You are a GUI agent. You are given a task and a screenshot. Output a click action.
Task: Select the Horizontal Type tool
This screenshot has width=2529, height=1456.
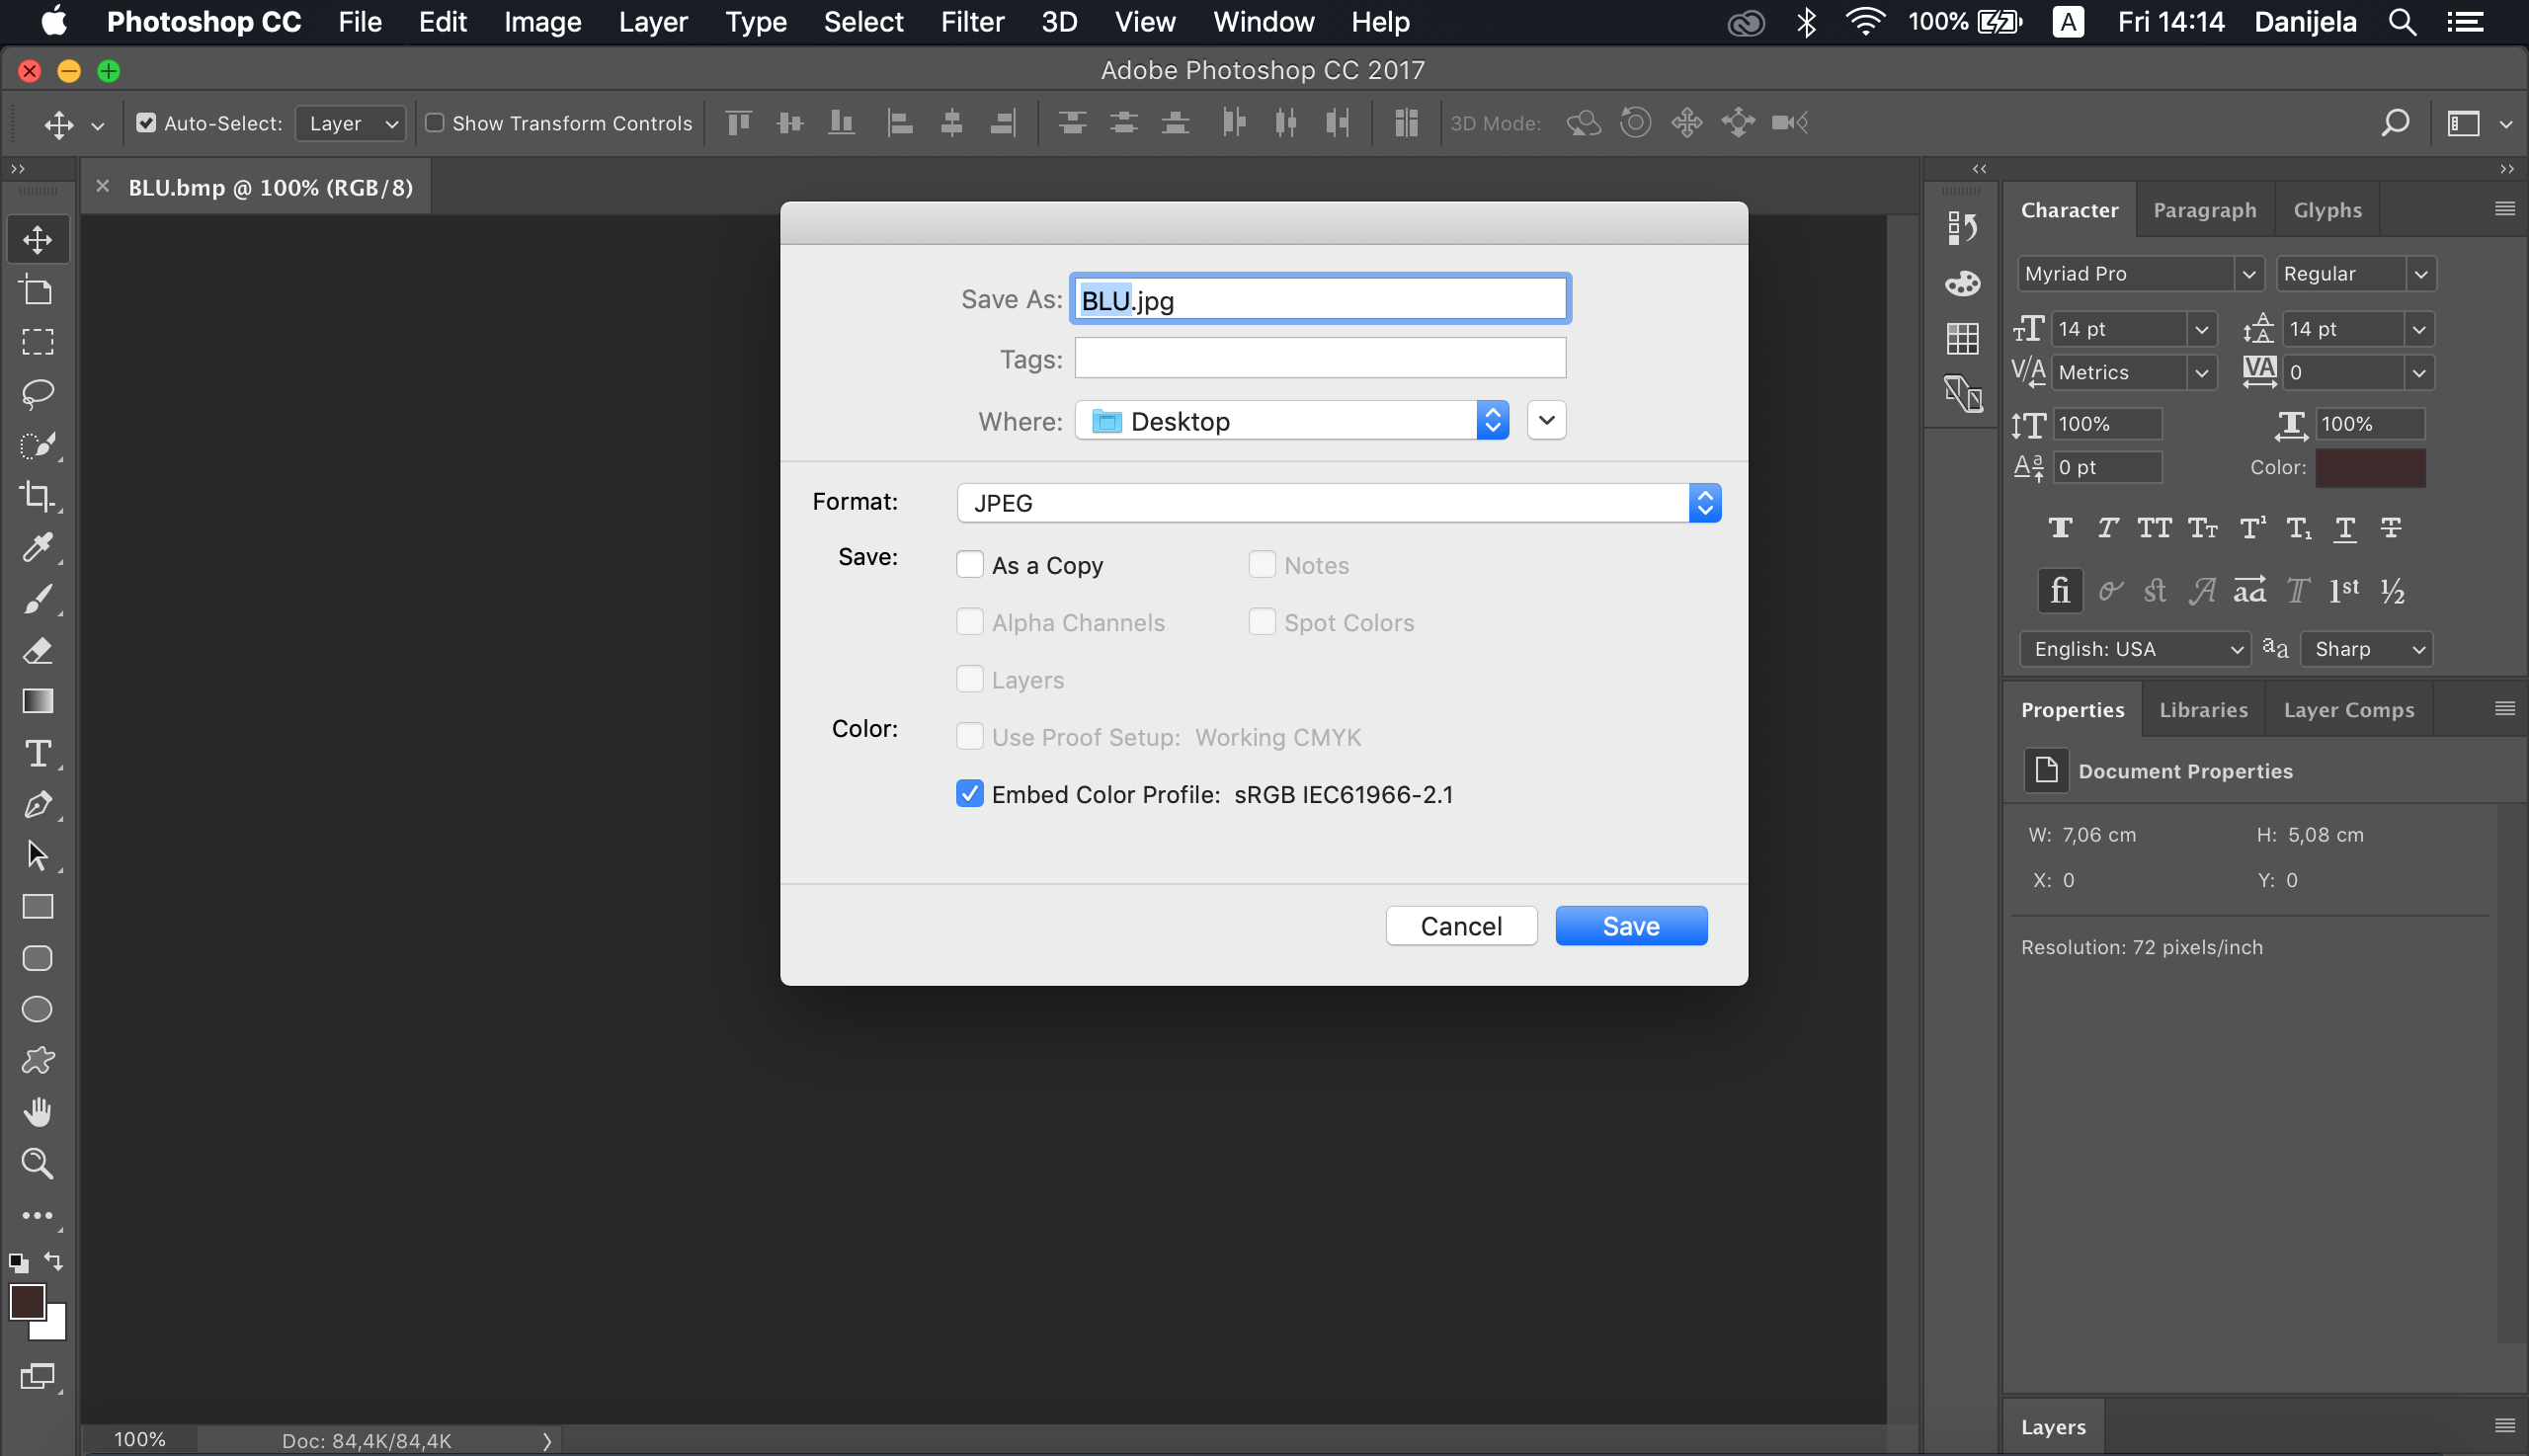tap(38, 753)
